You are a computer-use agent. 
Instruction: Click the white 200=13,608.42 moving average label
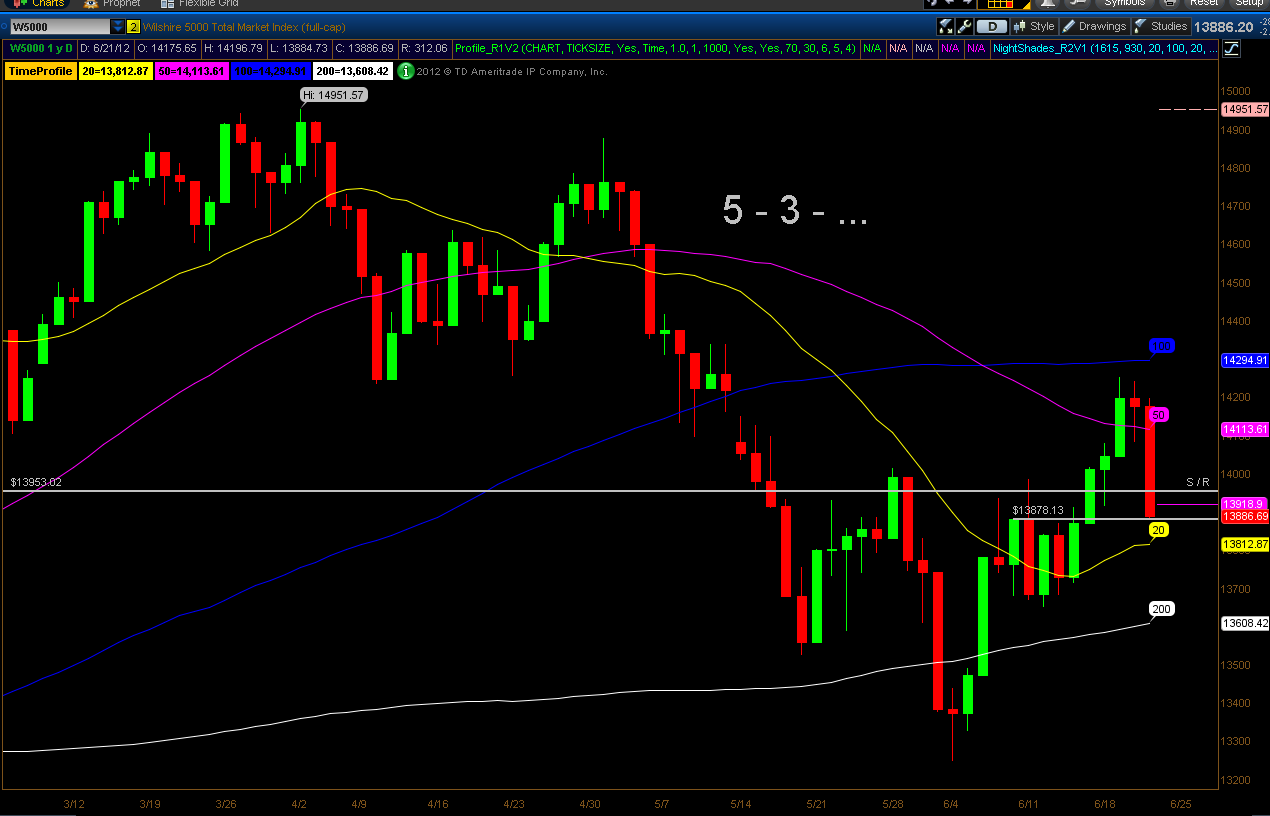[x=355, y=71]
